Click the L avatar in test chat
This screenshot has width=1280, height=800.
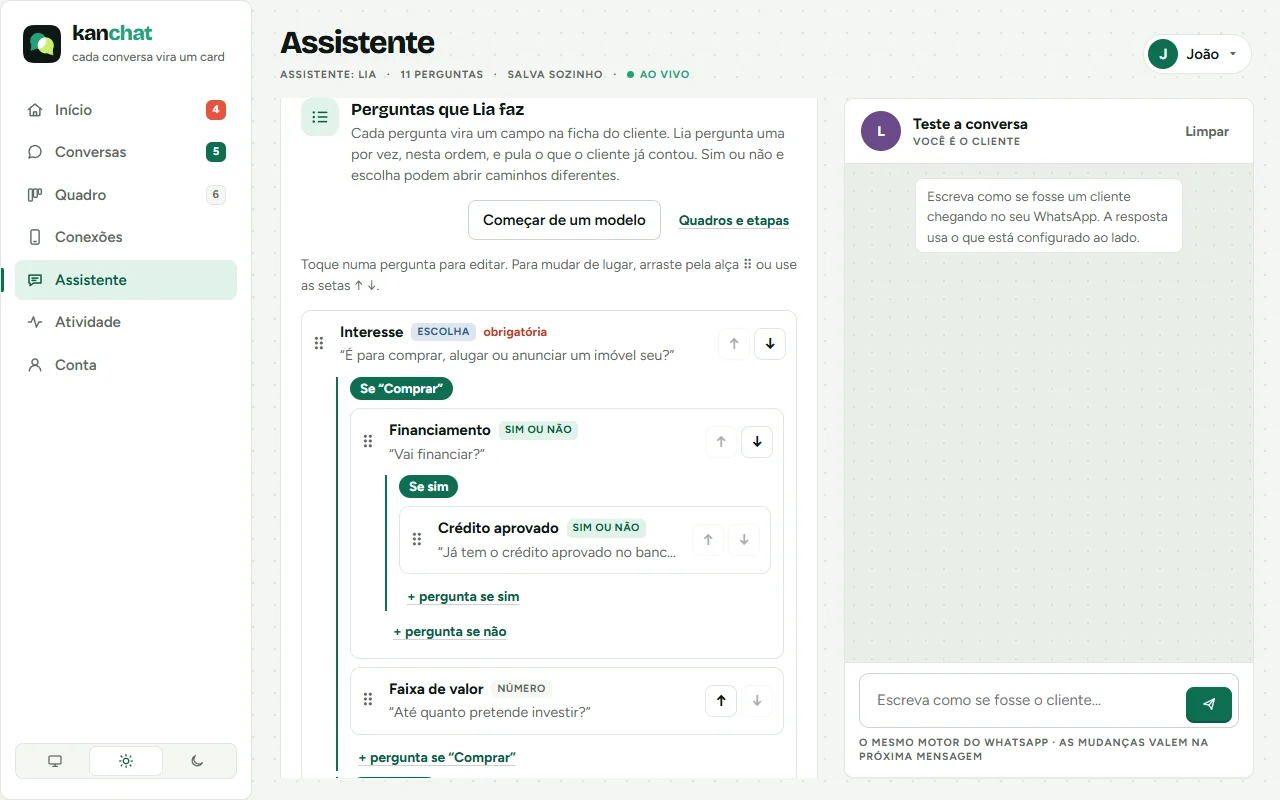coord(881,131)
